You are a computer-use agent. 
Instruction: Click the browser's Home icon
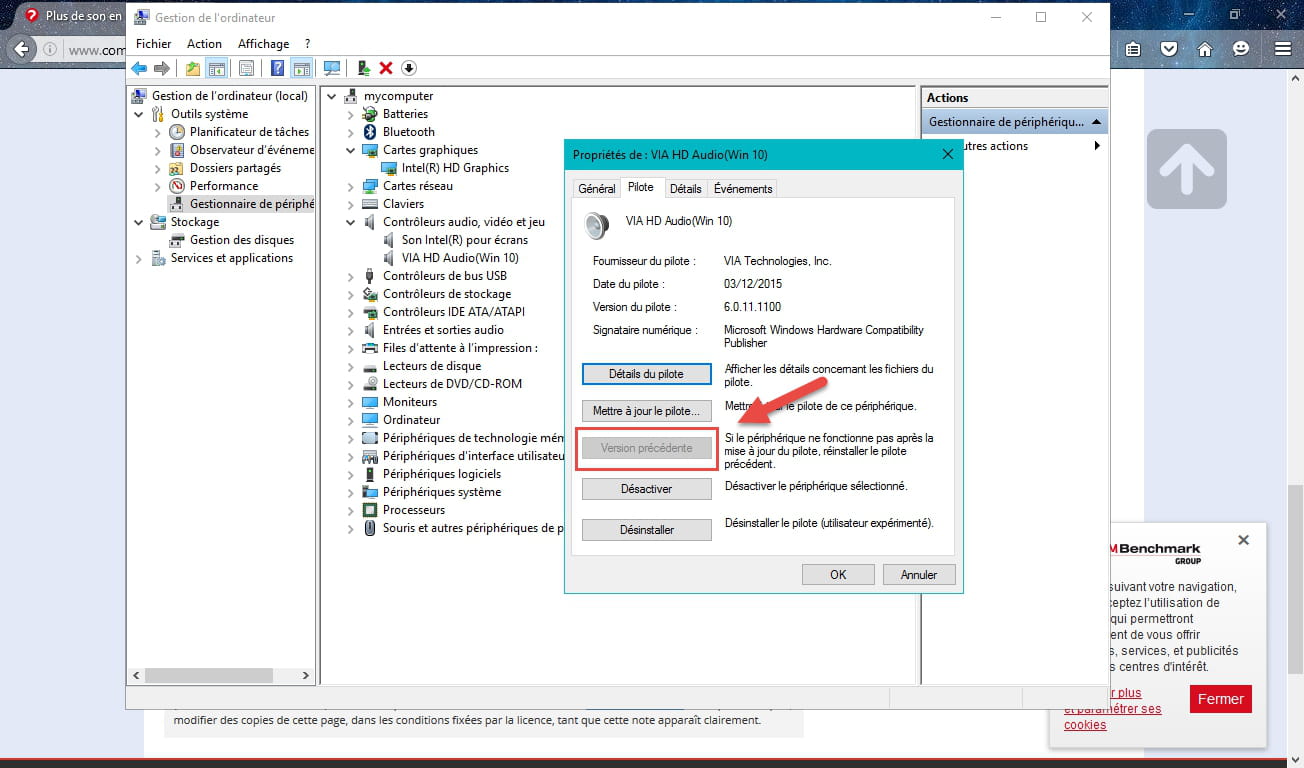click(1205, 49)
